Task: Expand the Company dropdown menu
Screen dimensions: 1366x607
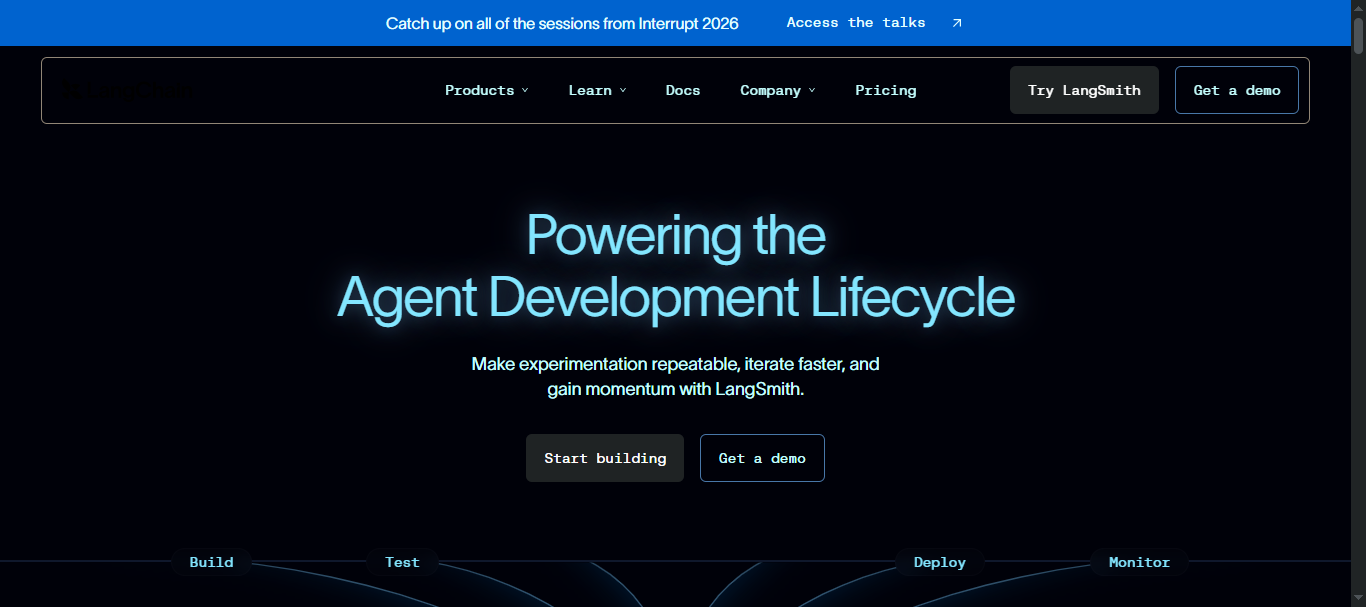Action: click(778, 90)
